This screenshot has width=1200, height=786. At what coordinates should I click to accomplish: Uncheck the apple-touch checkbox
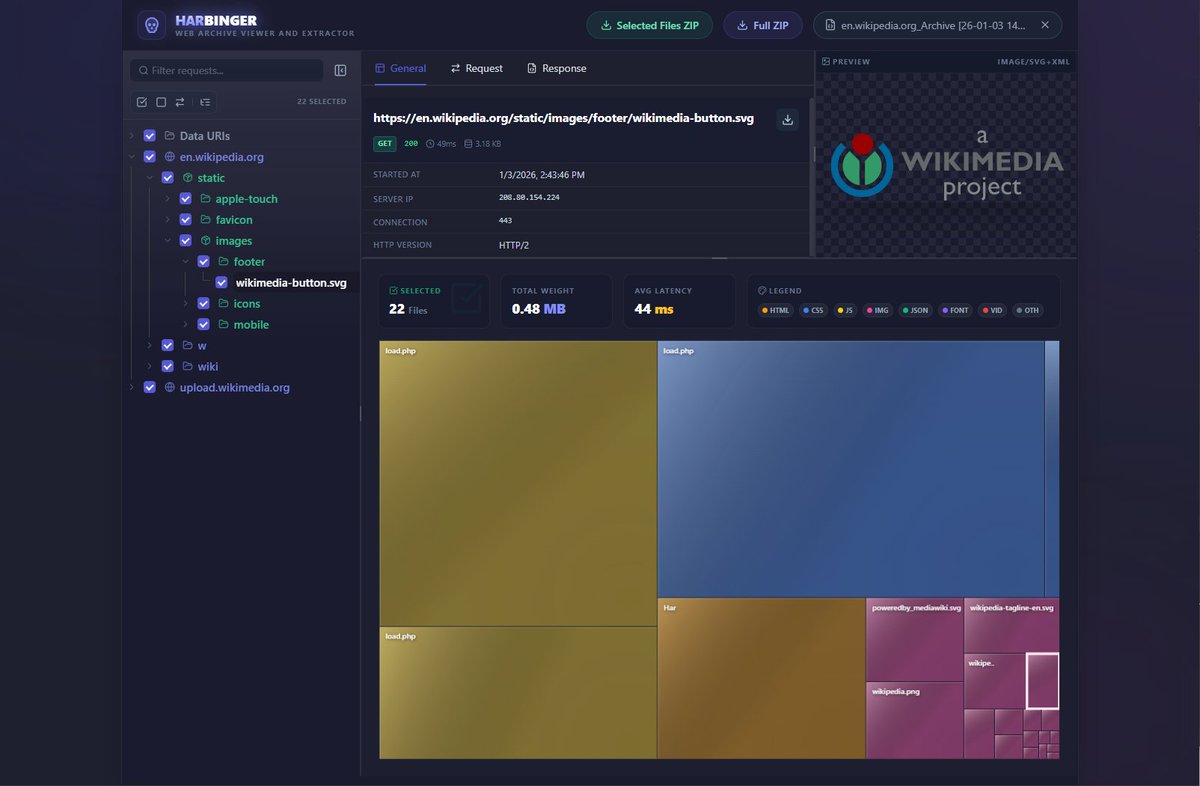(185, 199)
